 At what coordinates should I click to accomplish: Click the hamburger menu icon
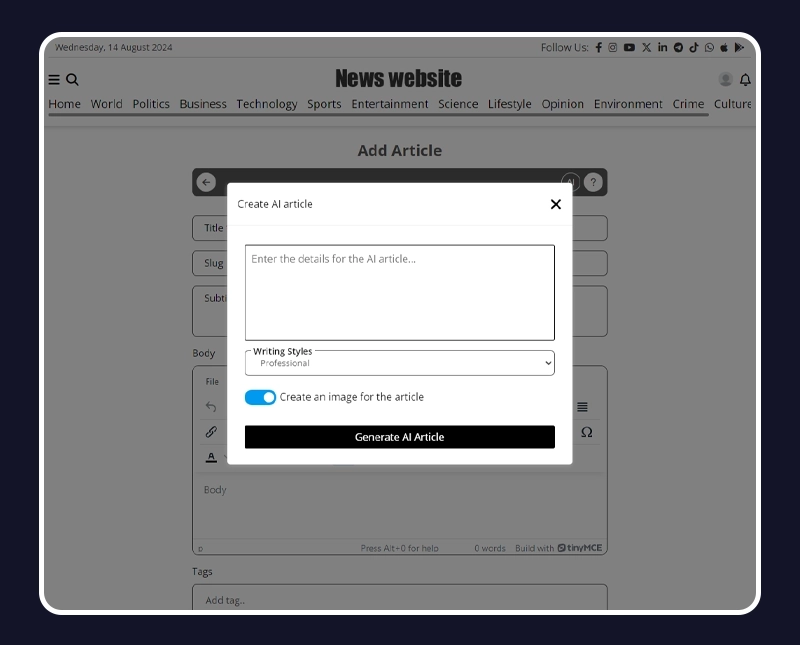coord(53,78)
